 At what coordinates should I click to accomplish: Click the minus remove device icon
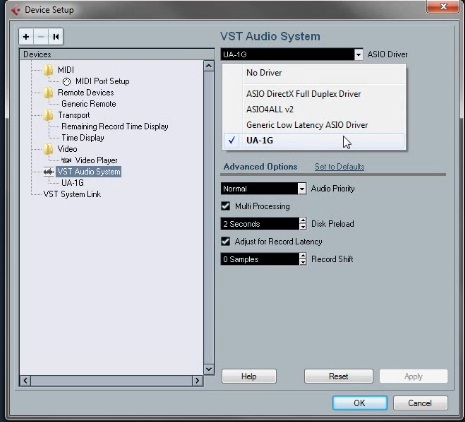(41, 36)
